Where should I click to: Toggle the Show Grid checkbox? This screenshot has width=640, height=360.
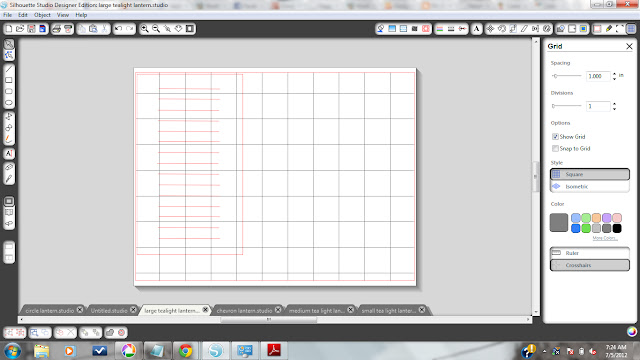click(x=555, y=136)
